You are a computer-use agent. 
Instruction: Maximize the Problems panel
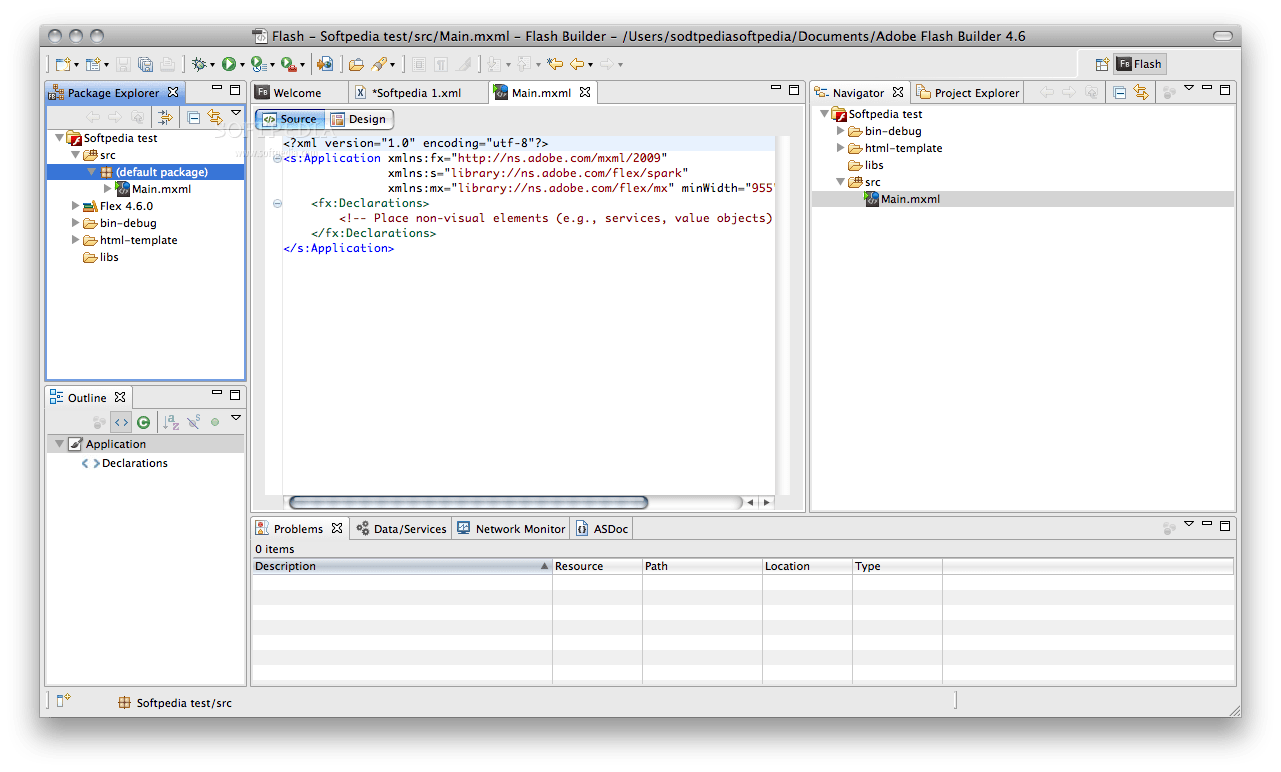point(1225,524)
